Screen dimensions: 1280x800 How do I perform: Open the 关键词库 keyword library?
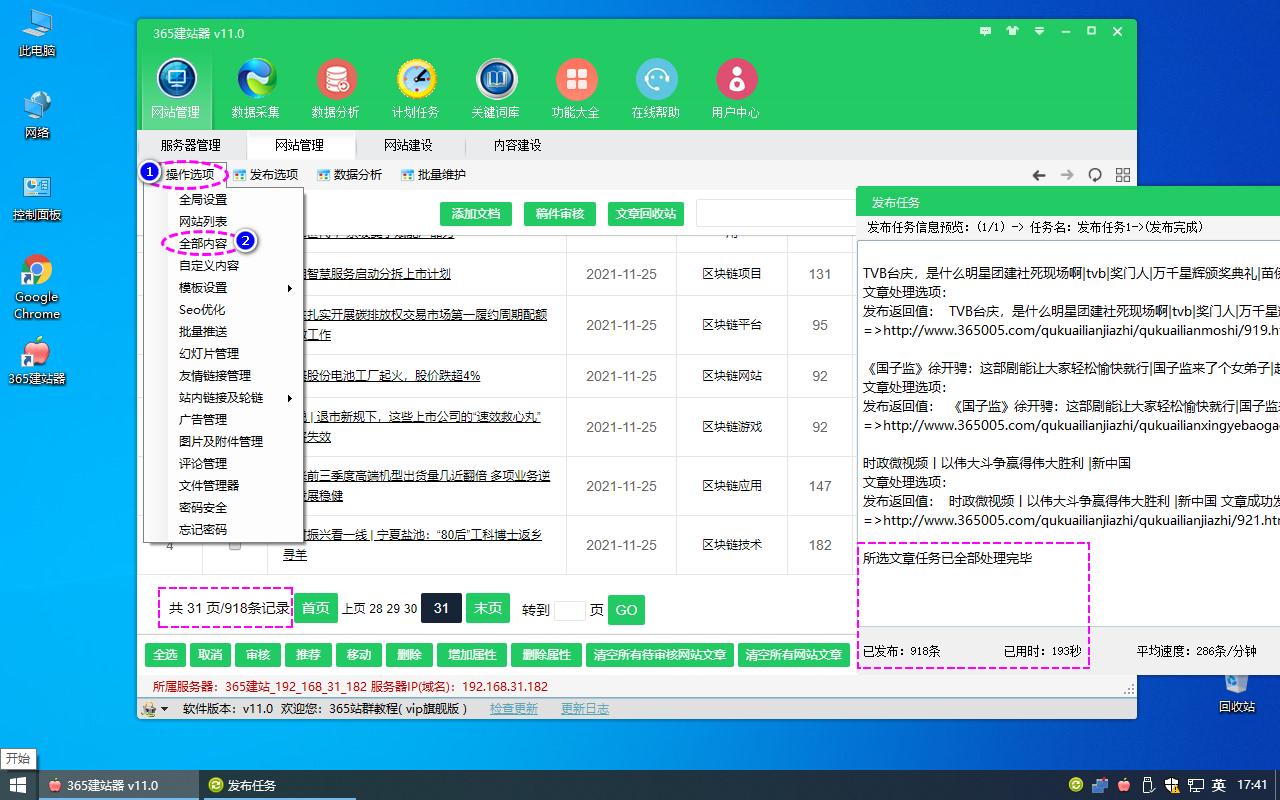pyautogui.click(x=496, y=89)
